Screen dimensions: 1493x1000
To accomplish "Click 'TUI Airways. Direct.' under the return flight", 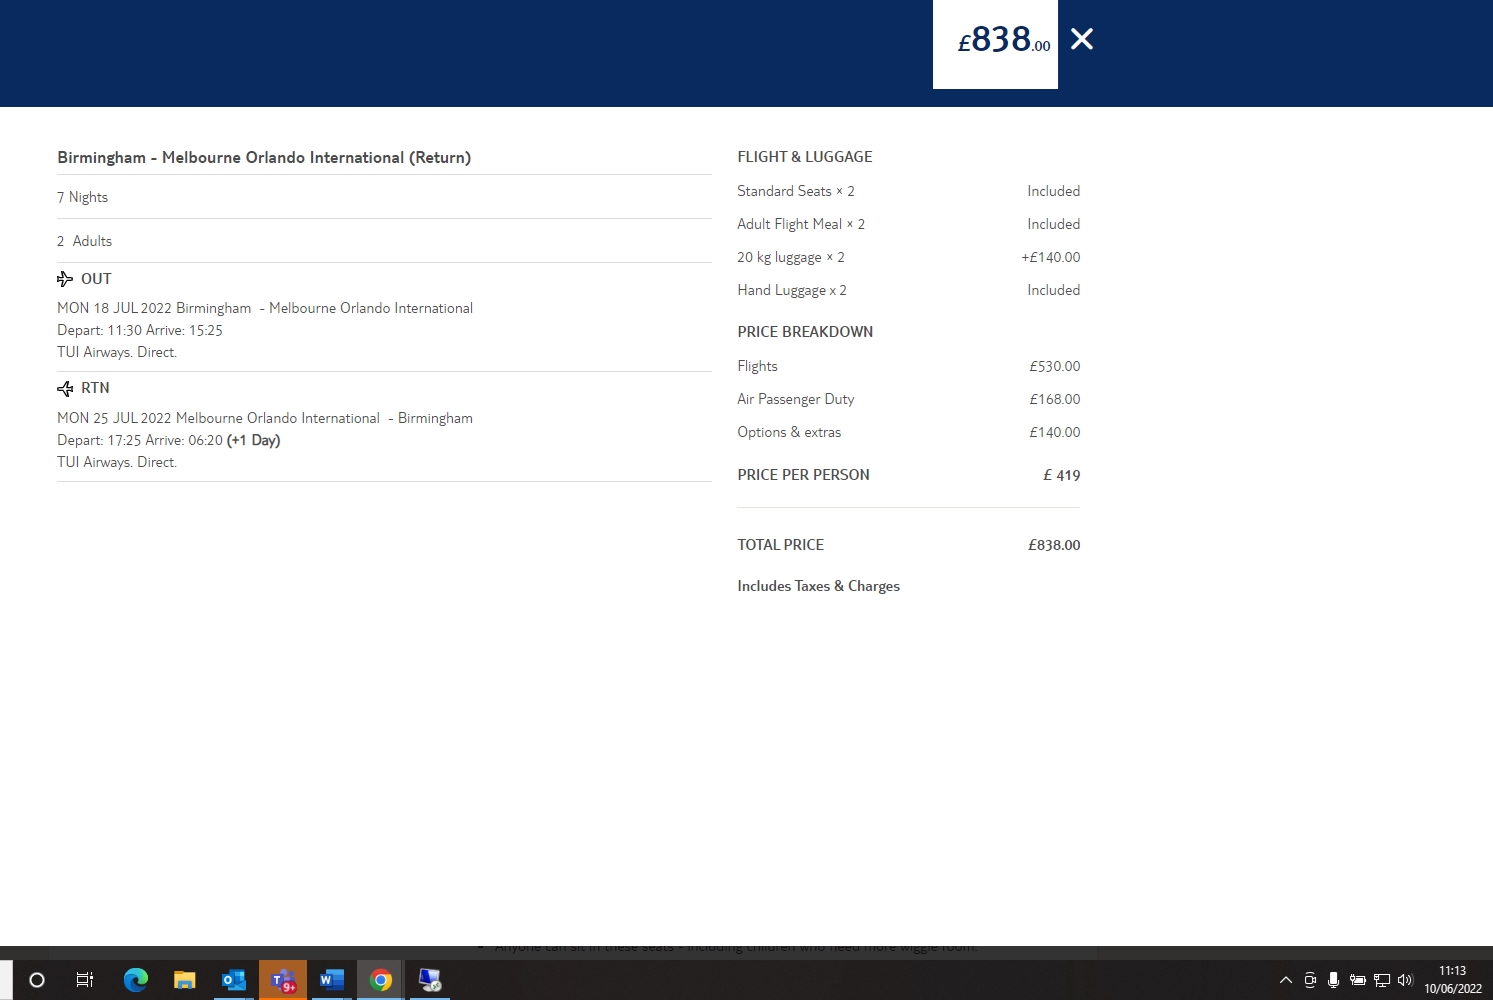I will tap(117, 462).
